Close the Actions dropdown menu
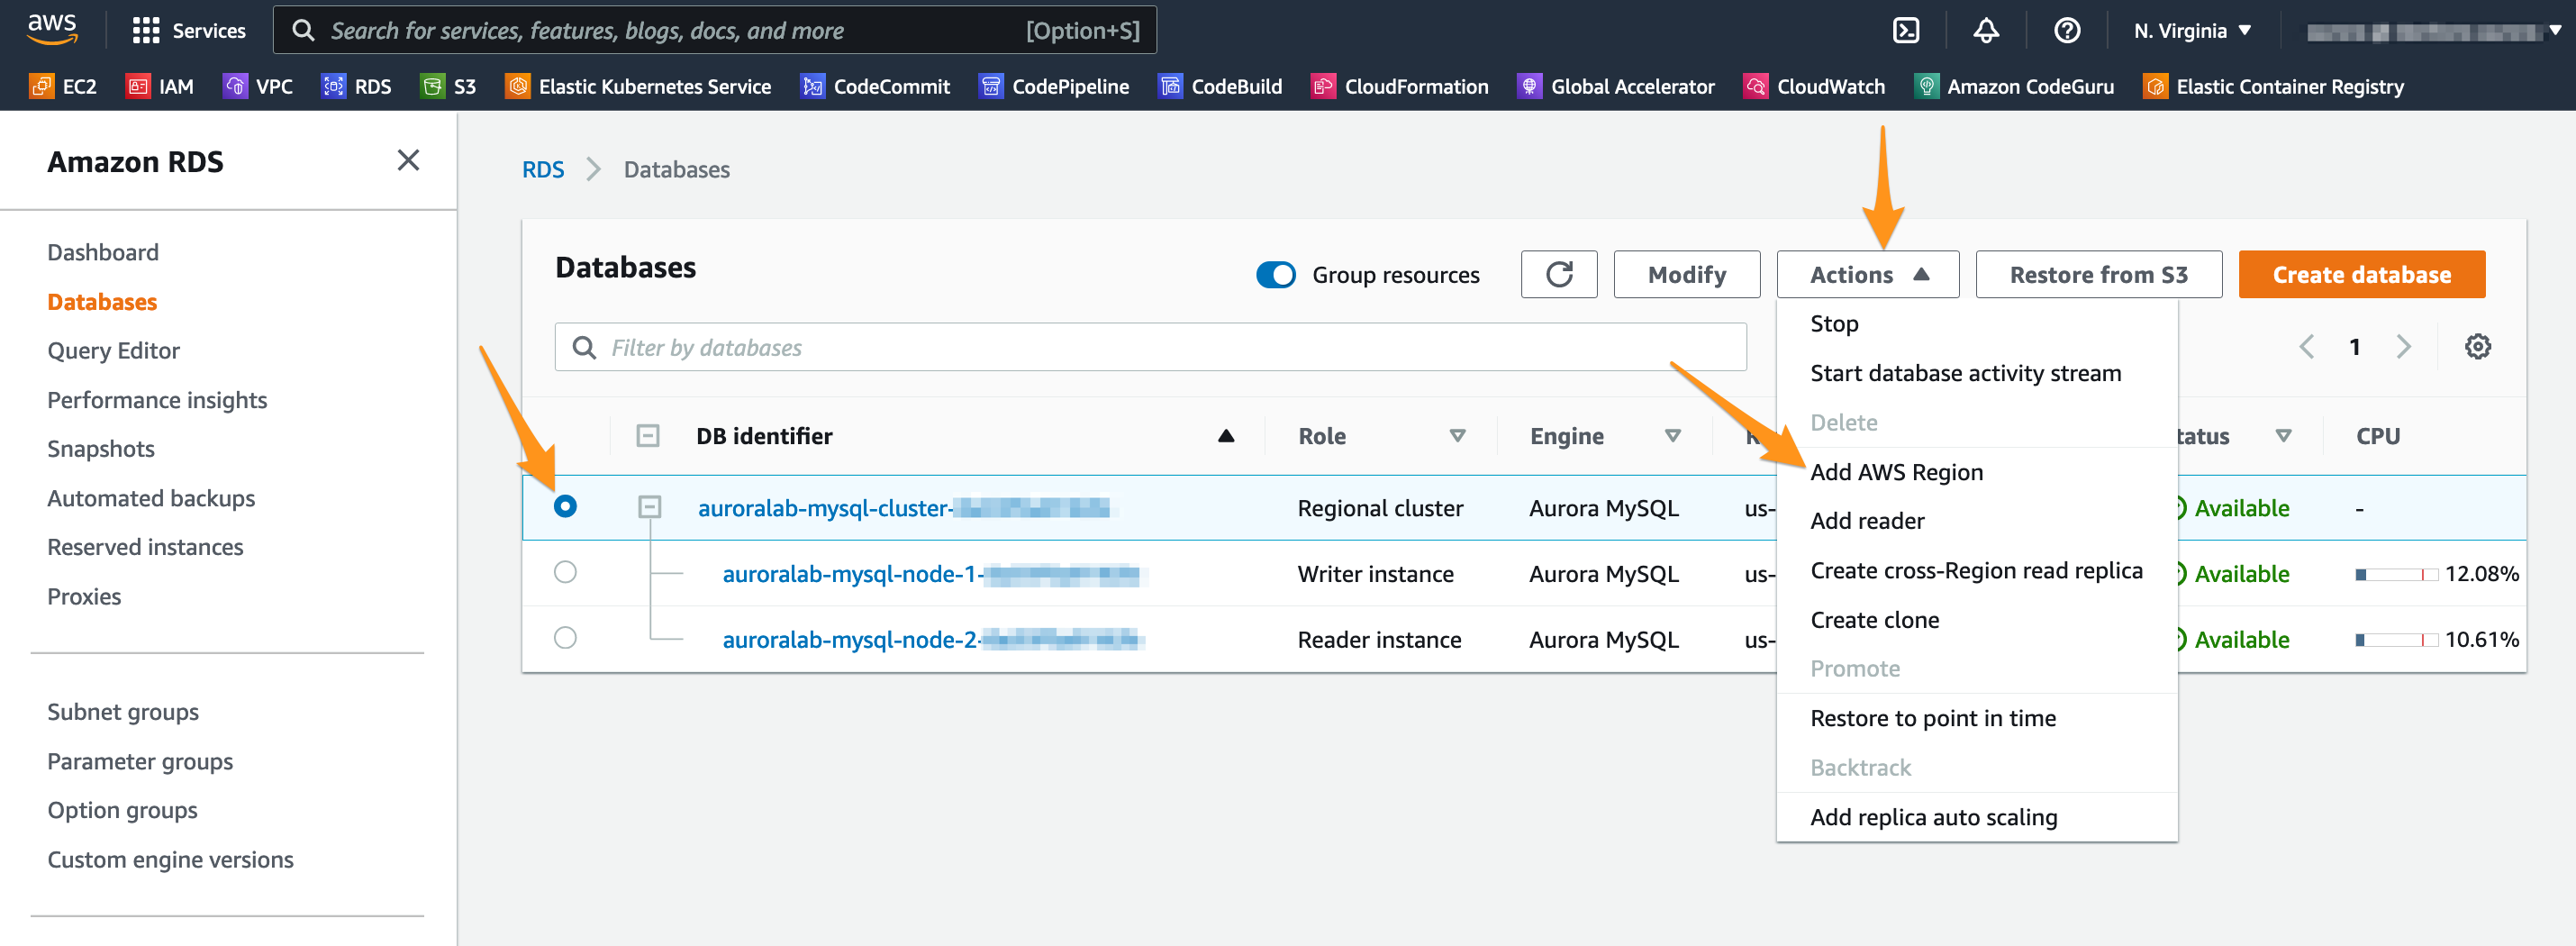Image resolution: width=2576 pixels, height=946 pixels. (x=1867, y=274)
